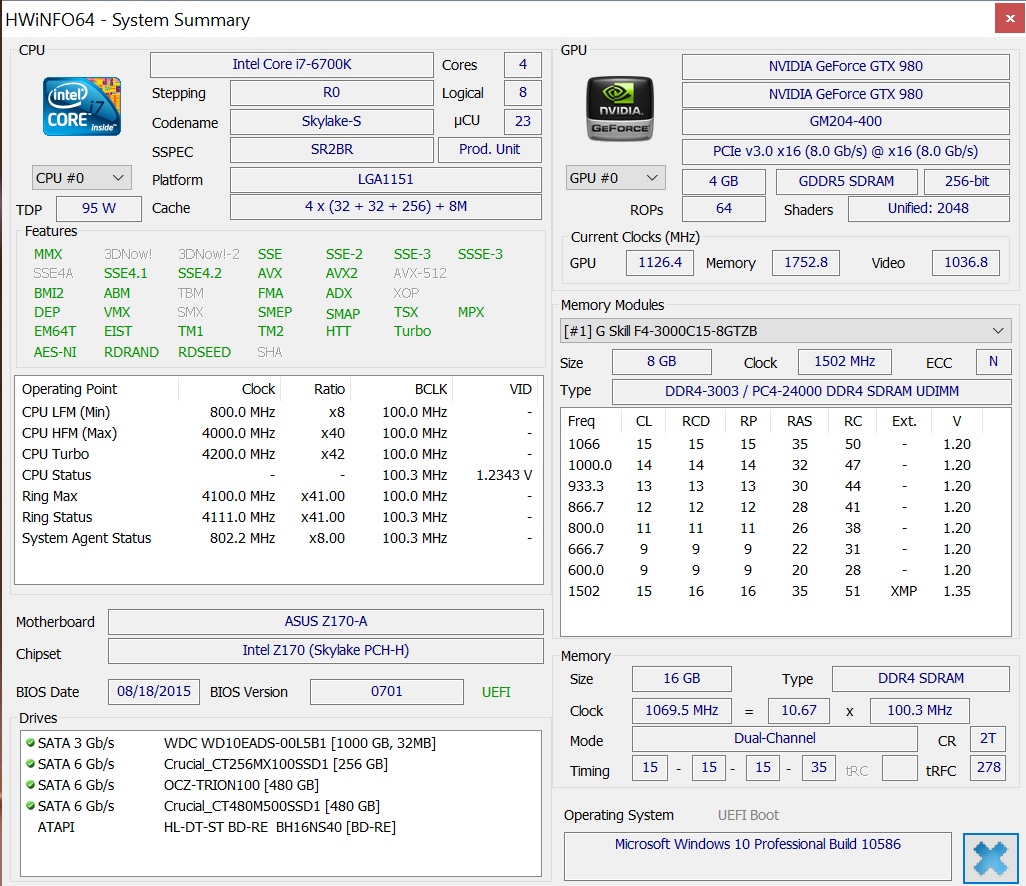Click the green status icon for Crucial_CT480M500SSD1
The width and height of the screenshot is (1026, 886).
[x=30, y=806]
